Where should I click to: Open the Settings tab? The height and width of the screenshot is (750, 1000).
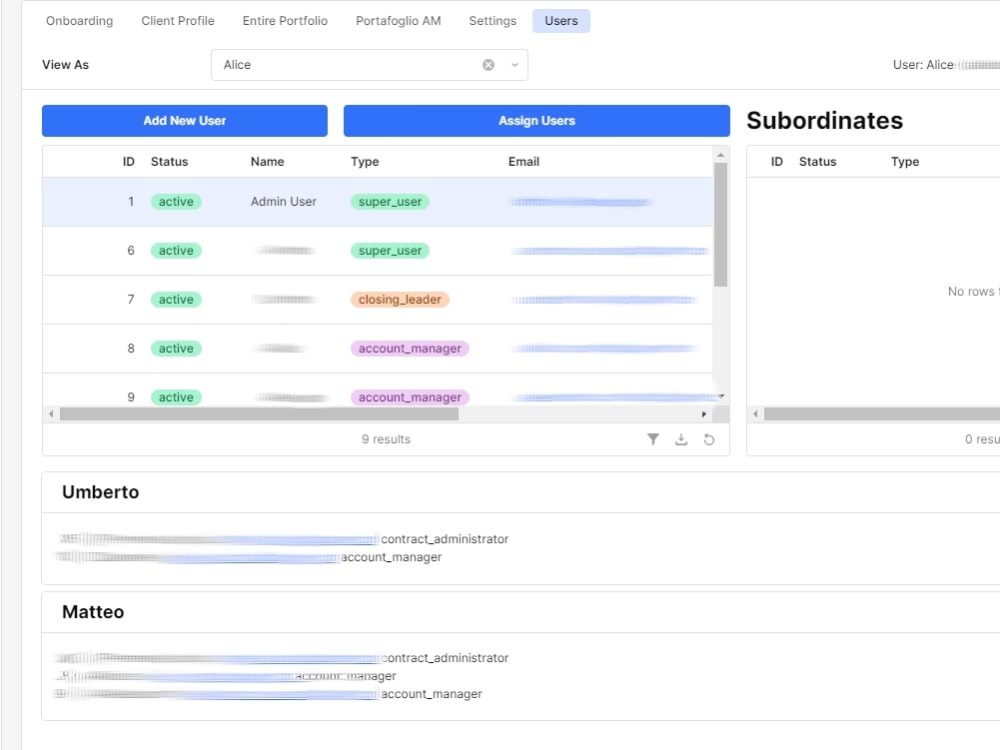[x=492, y=20]
